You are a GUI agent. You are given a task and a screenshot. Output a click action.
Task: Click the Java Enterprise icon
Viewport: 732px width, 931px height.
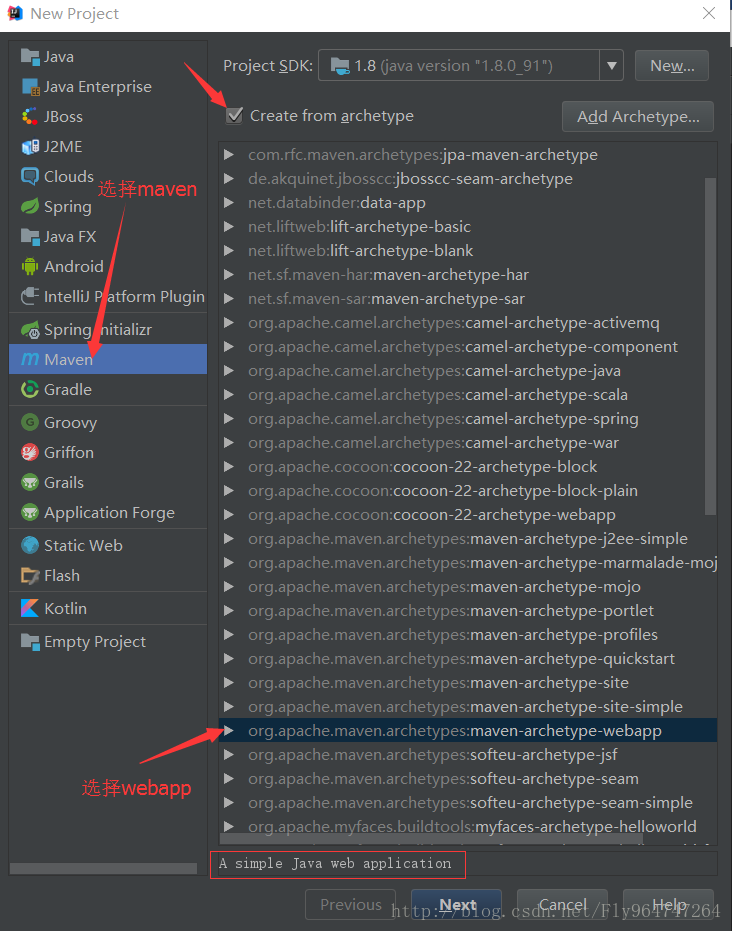click(30, 87)
